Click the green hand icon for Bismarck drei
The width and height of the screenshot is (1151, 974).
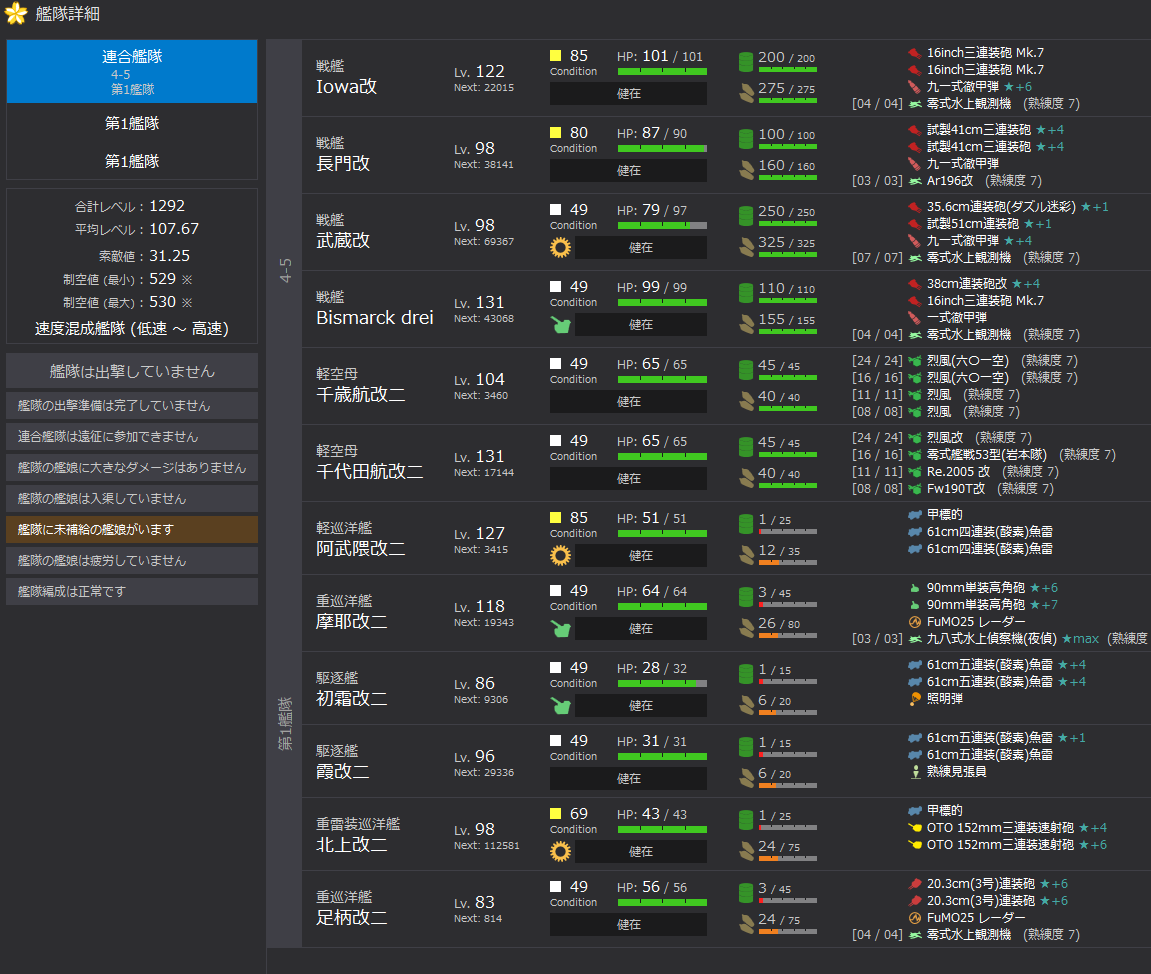(560, 325)
